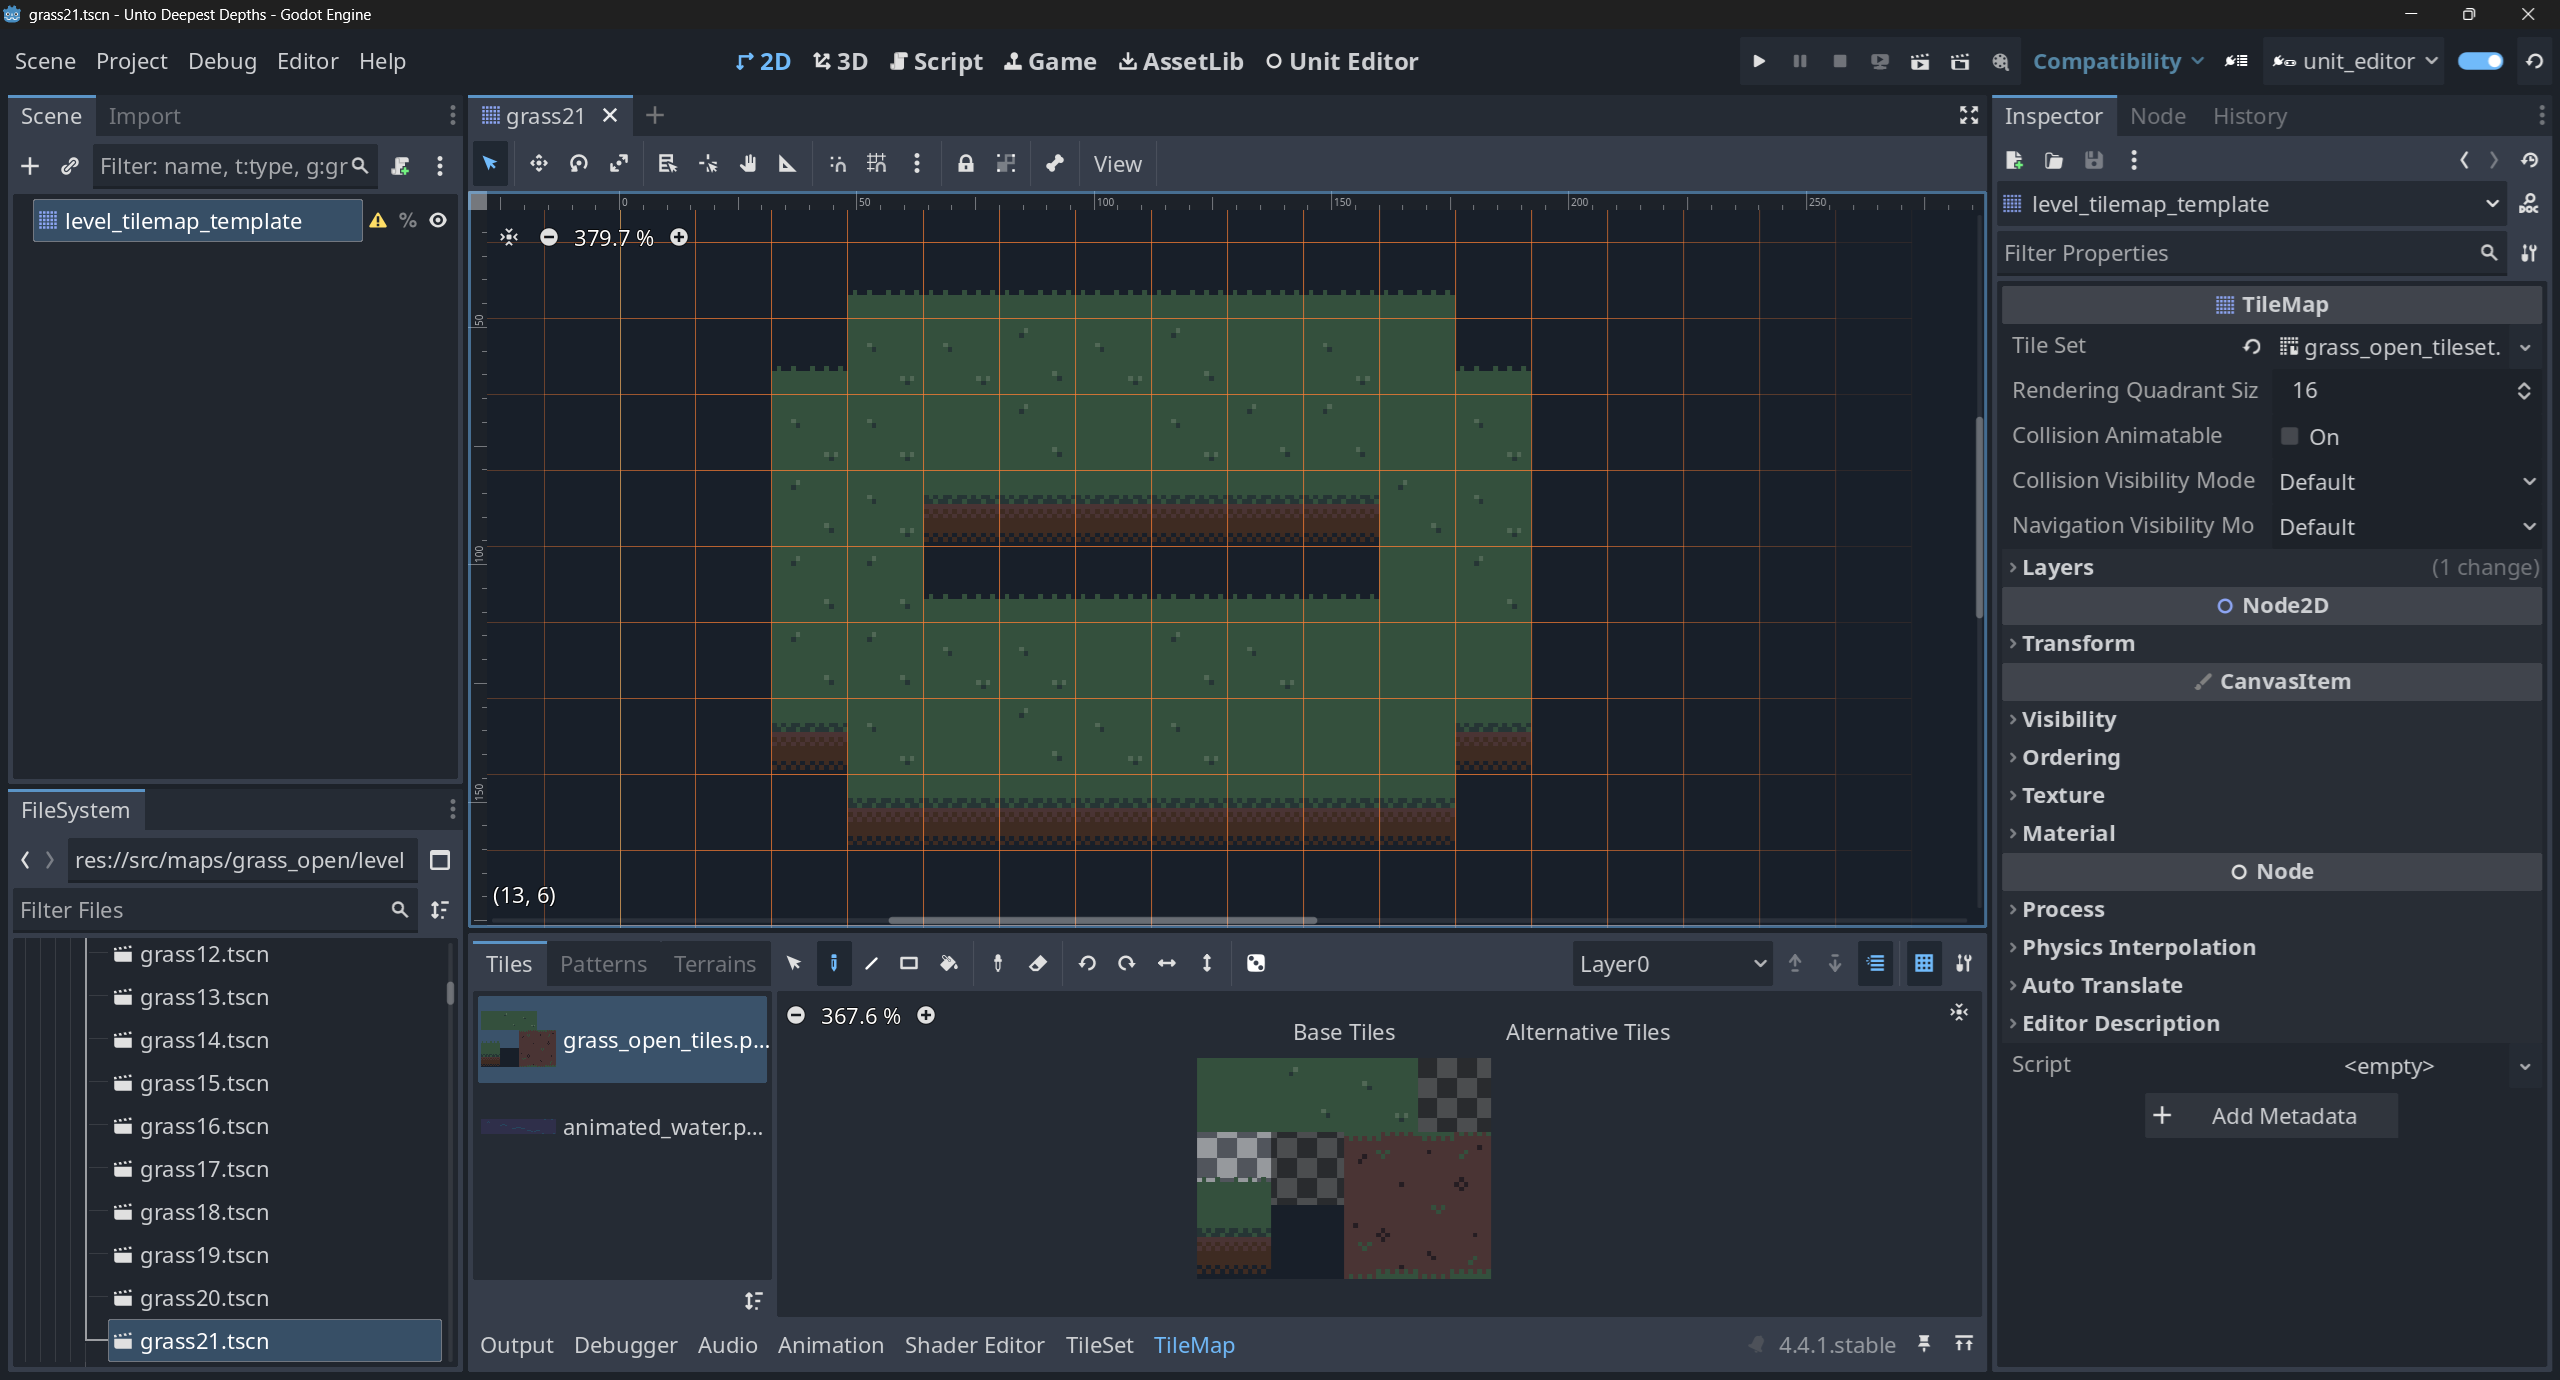Screen dimensions: 2560x1380
Task: Open the Project menu
Action: tap(131, 61)
